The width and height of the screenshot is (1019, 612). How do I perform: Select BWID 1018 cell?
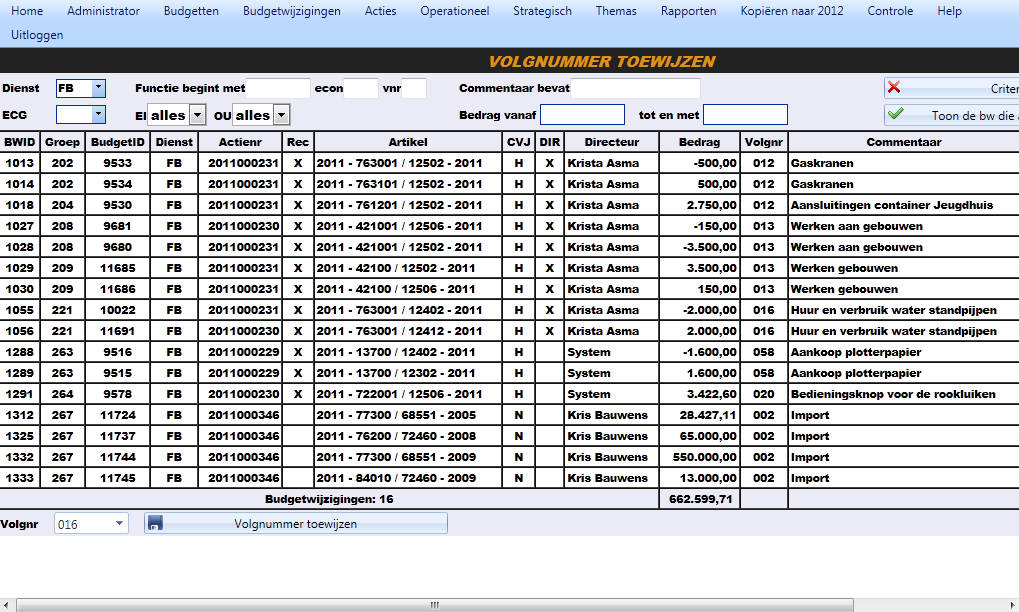(19, 205)
